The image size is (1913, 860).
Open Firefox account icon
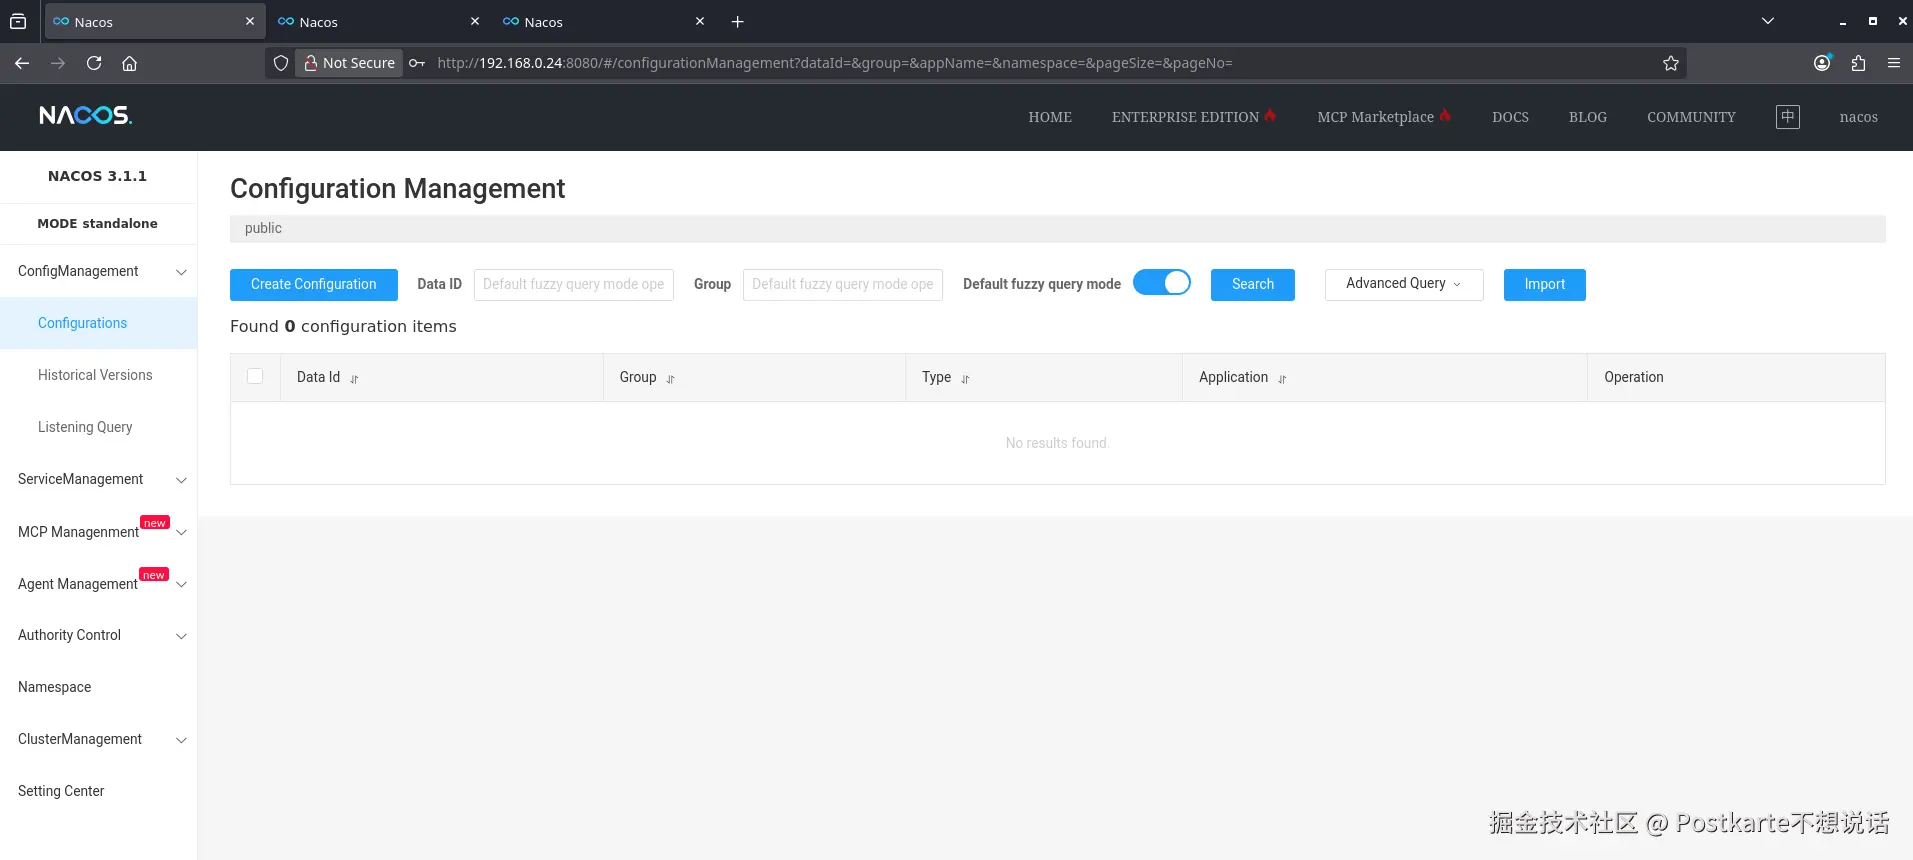tap(1822, 63)
